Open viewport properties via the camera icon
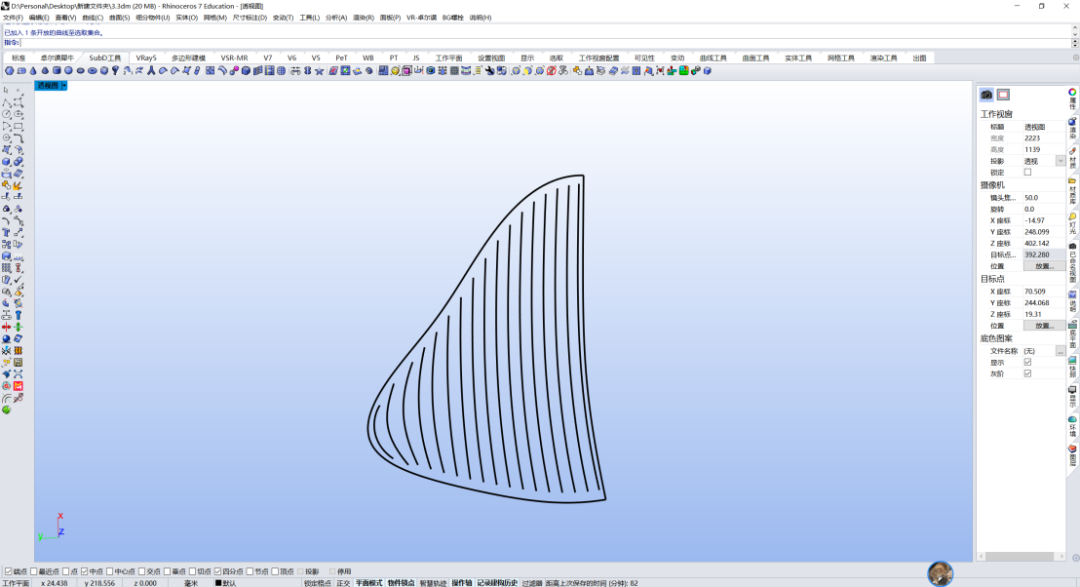This screenshot has height=587, width=1080. click(986, 94)
